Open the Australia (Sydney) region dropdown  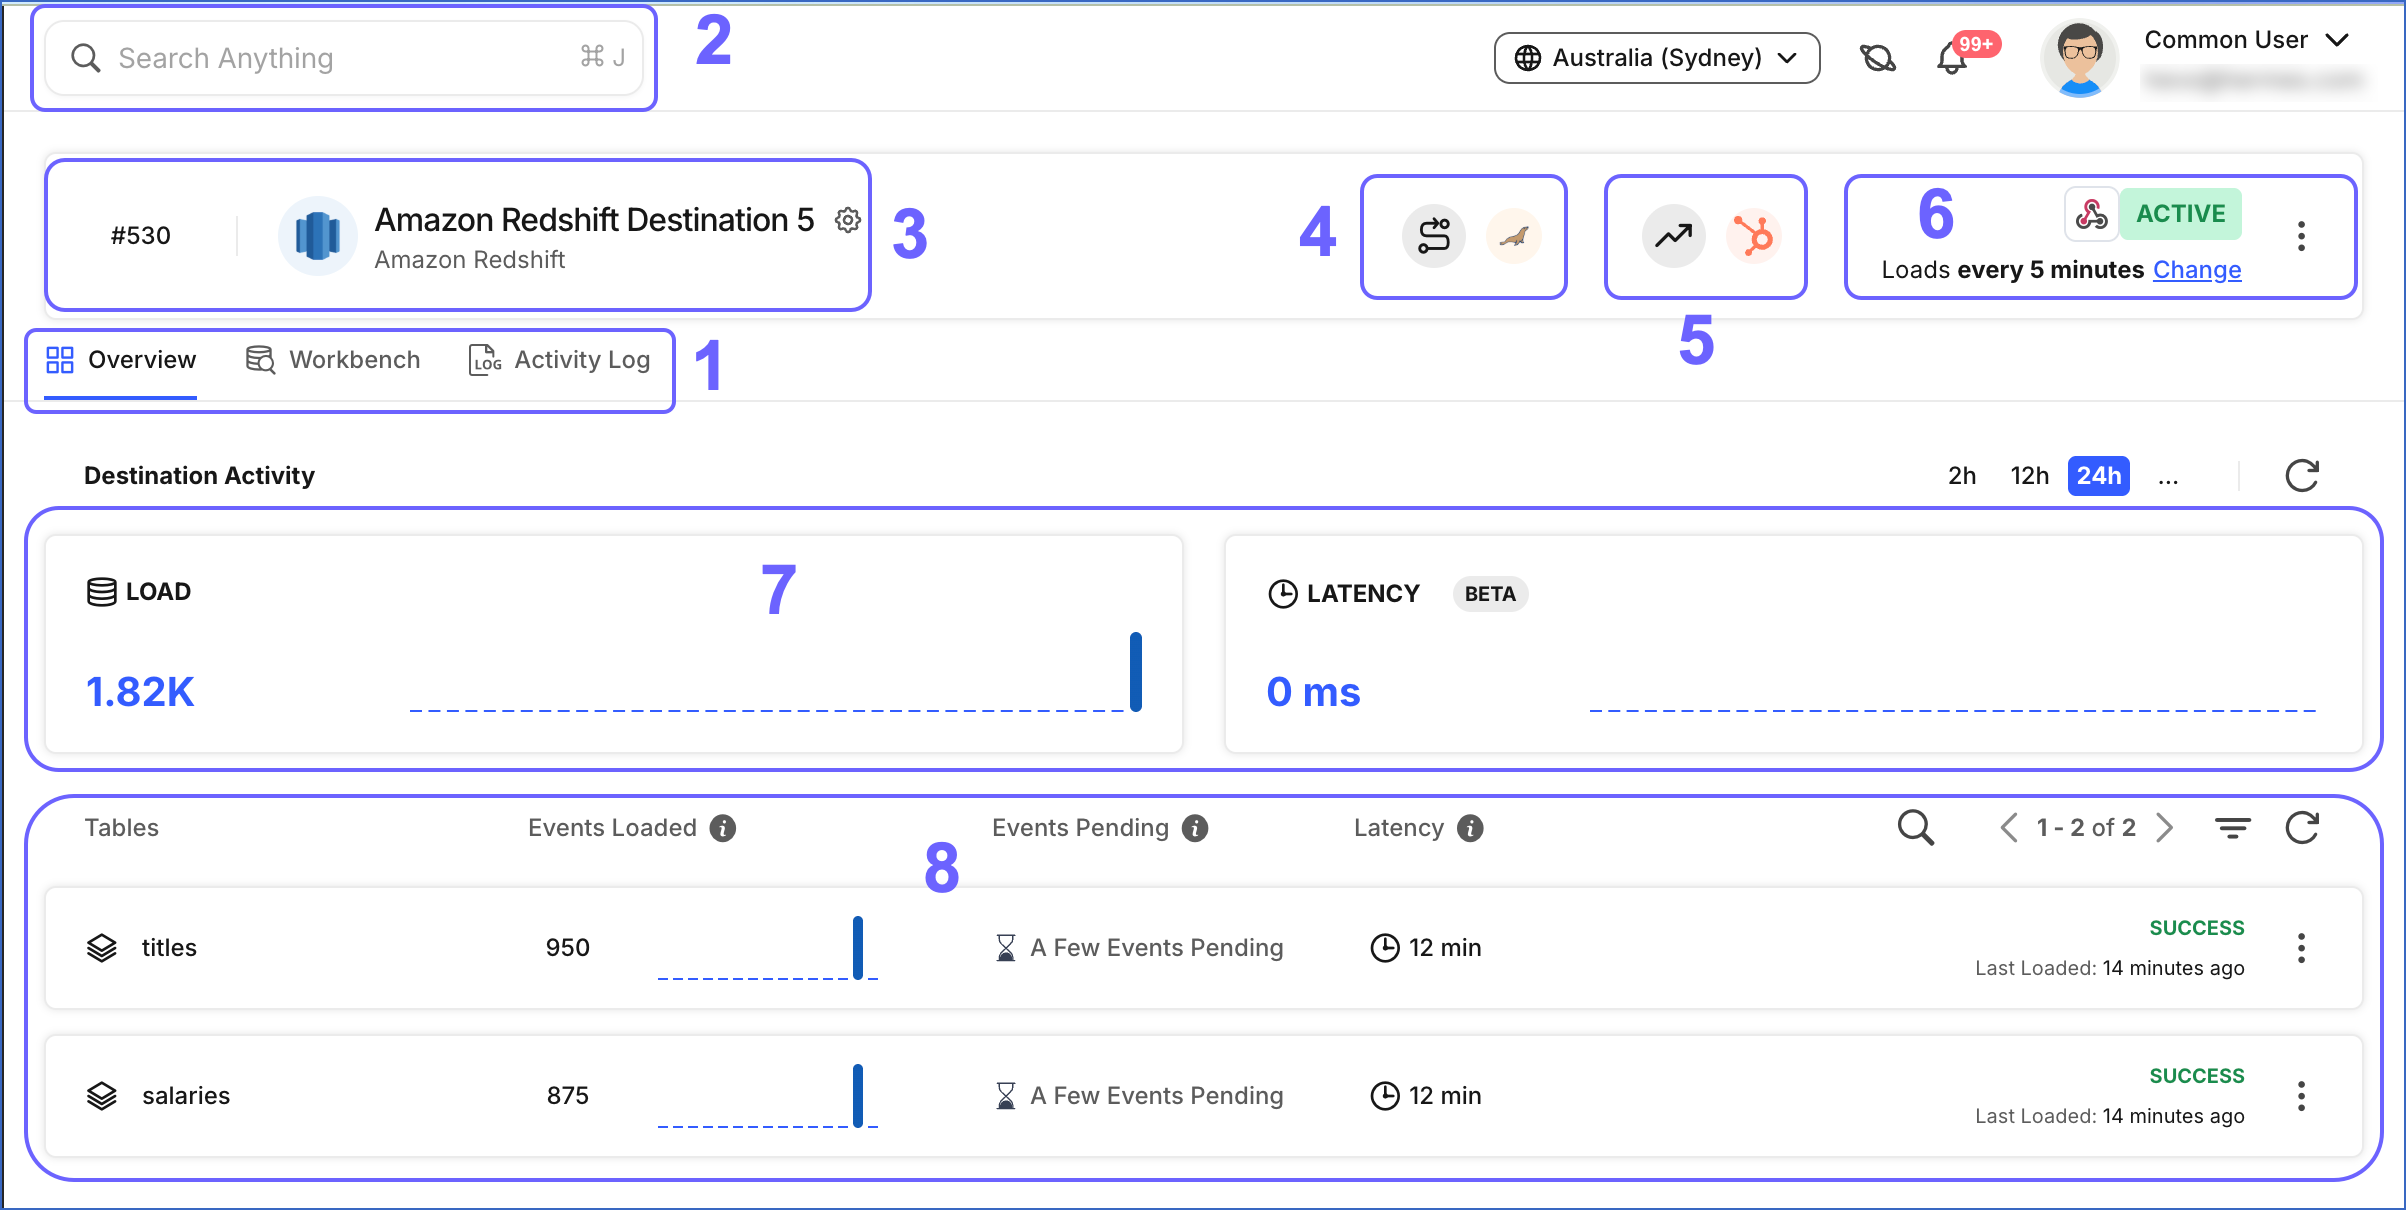1657,58
